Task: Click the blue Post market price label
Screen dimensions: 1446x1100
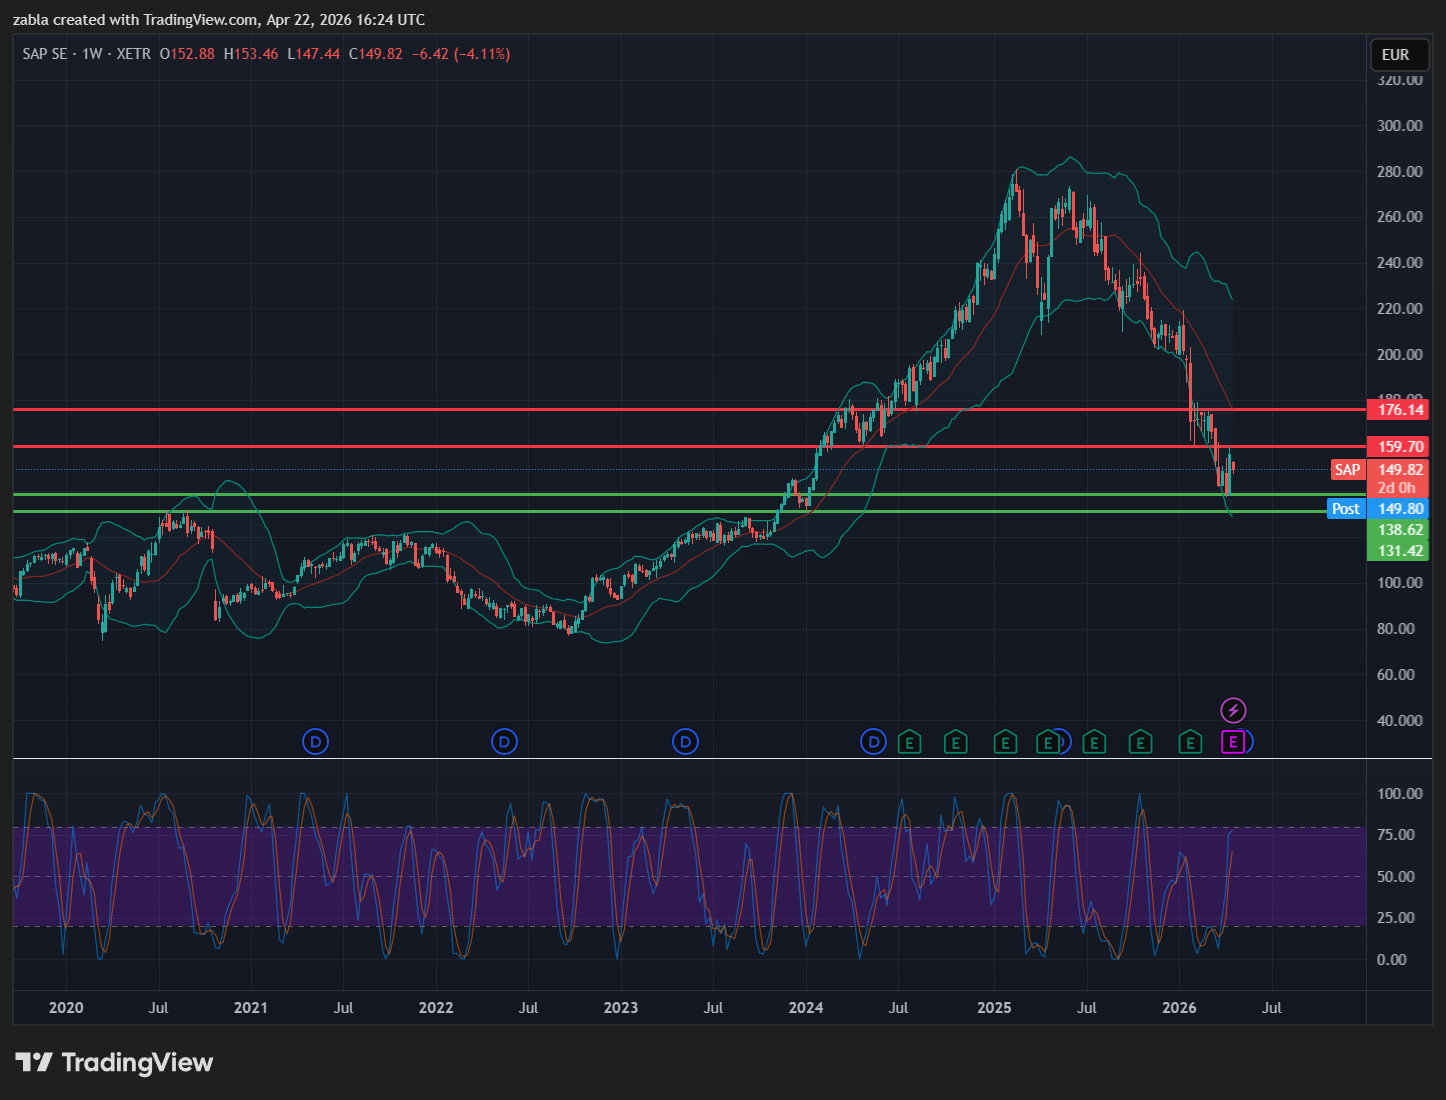Action: pyautogui.click(x=1345, y=509)
